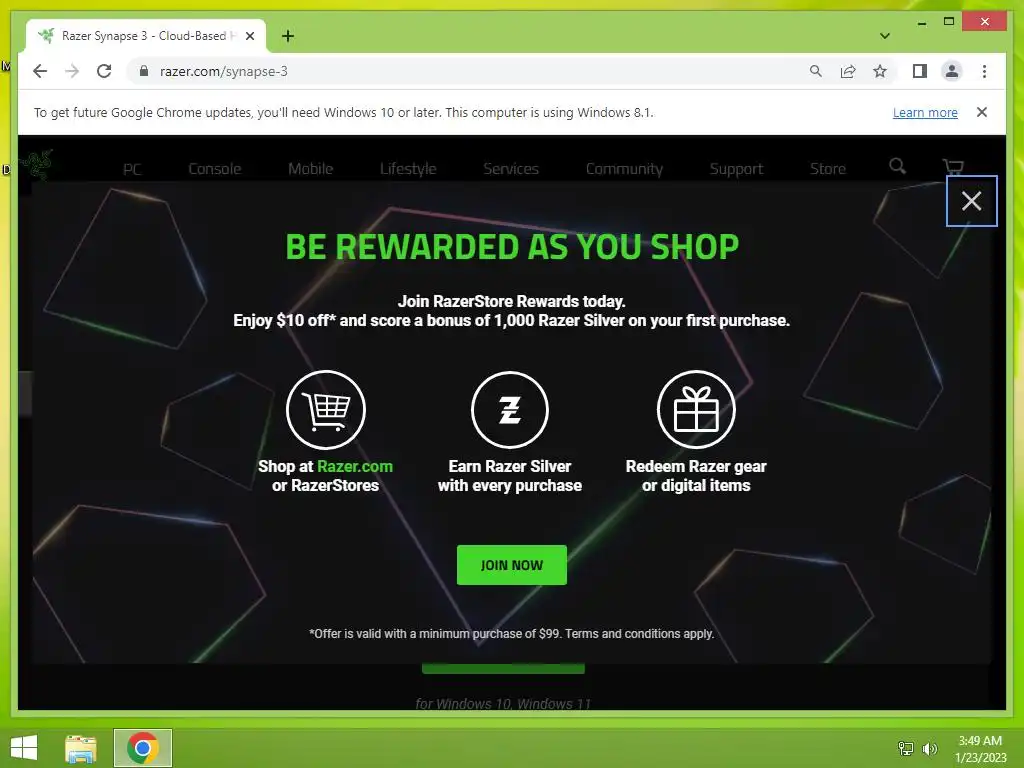This screenshot has height=768, width=1024.
Task: Close the Razer Synapse 3 tab
Action: click(x=249, y=36)
